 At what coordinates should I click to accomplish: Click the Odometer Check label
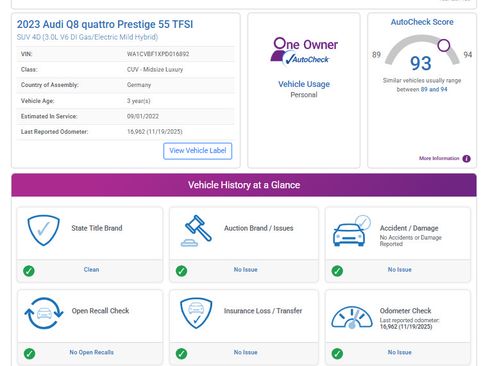pos(405,311)
